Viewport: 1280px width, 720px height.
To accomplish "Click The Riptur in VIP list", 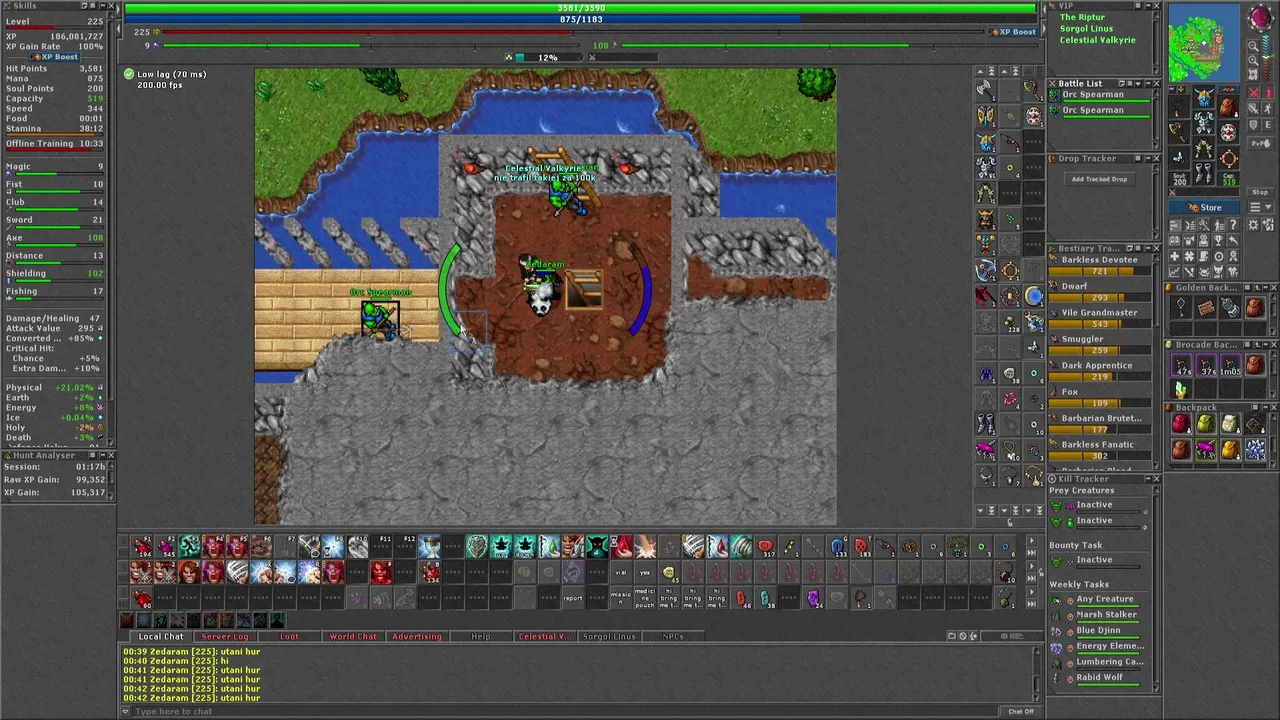I will pos(1082,17).
